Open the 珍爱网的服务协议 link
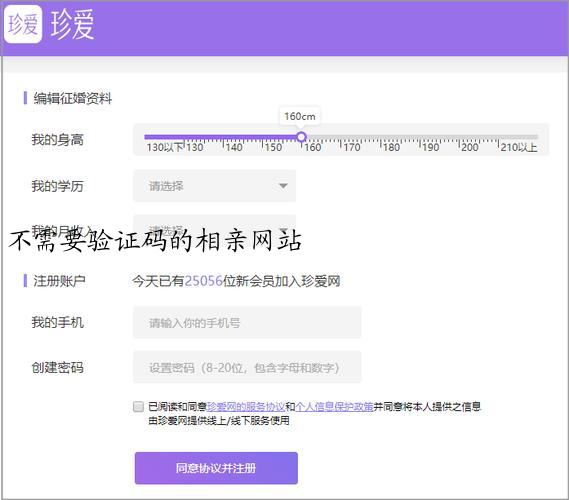The image size is (569, 500). 246,407
